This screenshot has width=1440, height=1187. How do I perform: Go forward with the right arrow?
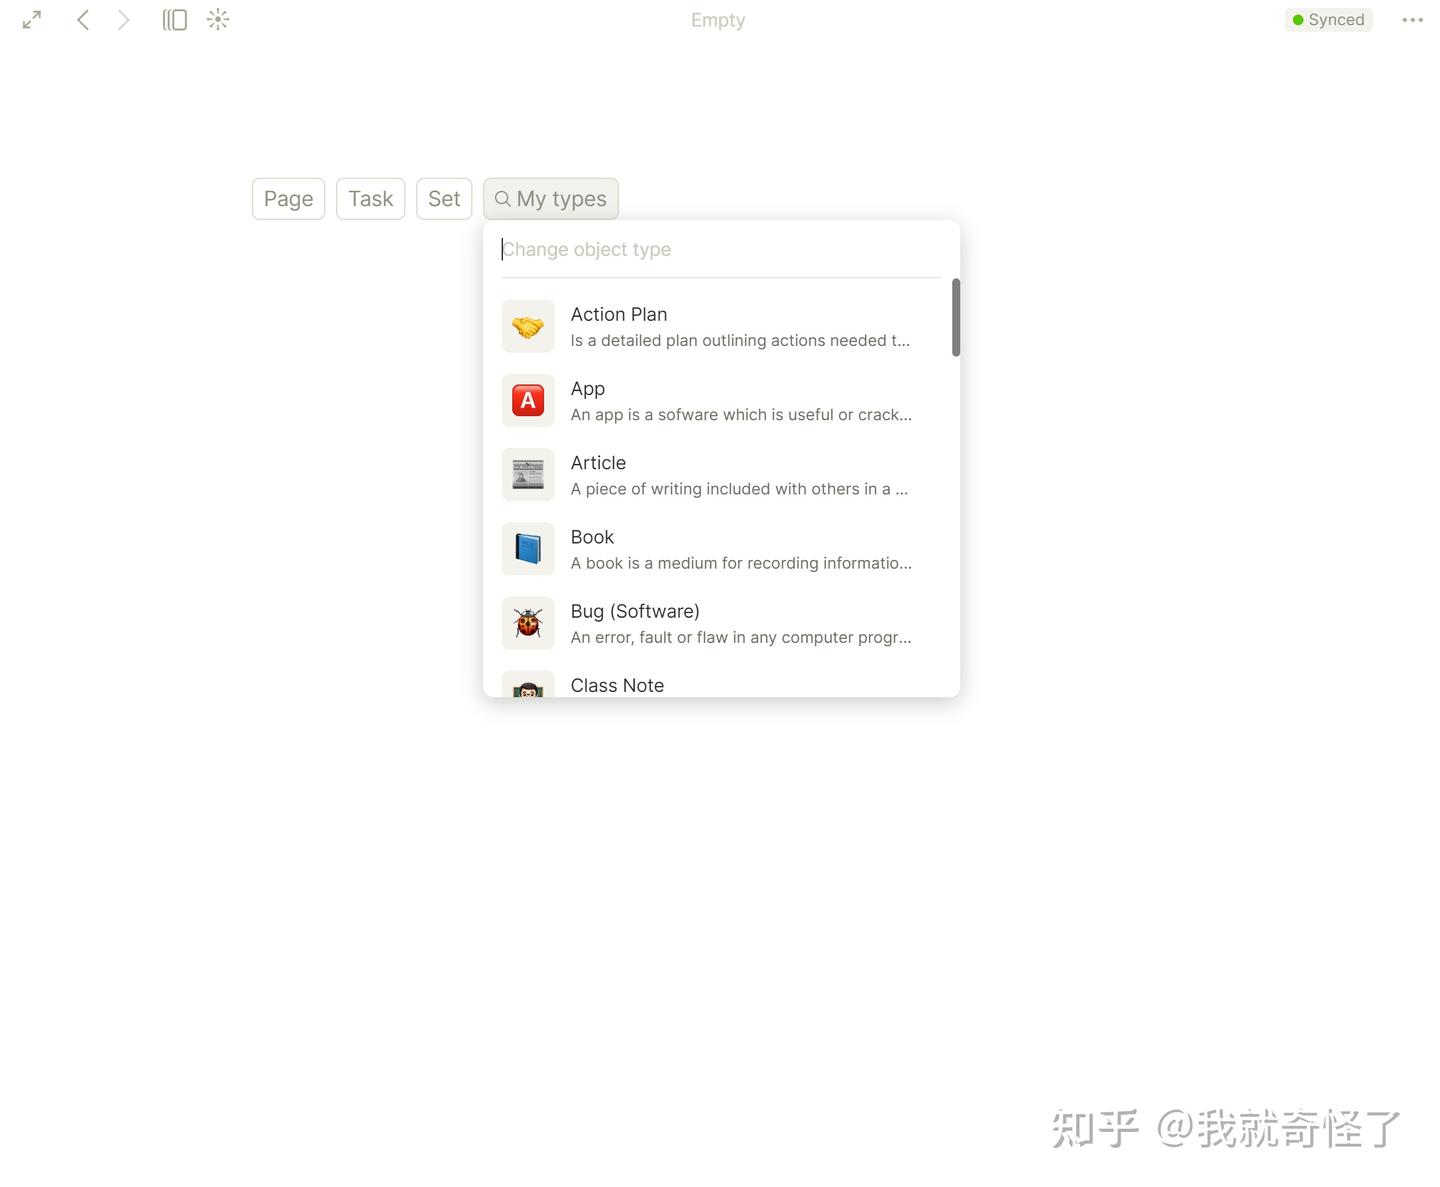click(x=124, y=20)
